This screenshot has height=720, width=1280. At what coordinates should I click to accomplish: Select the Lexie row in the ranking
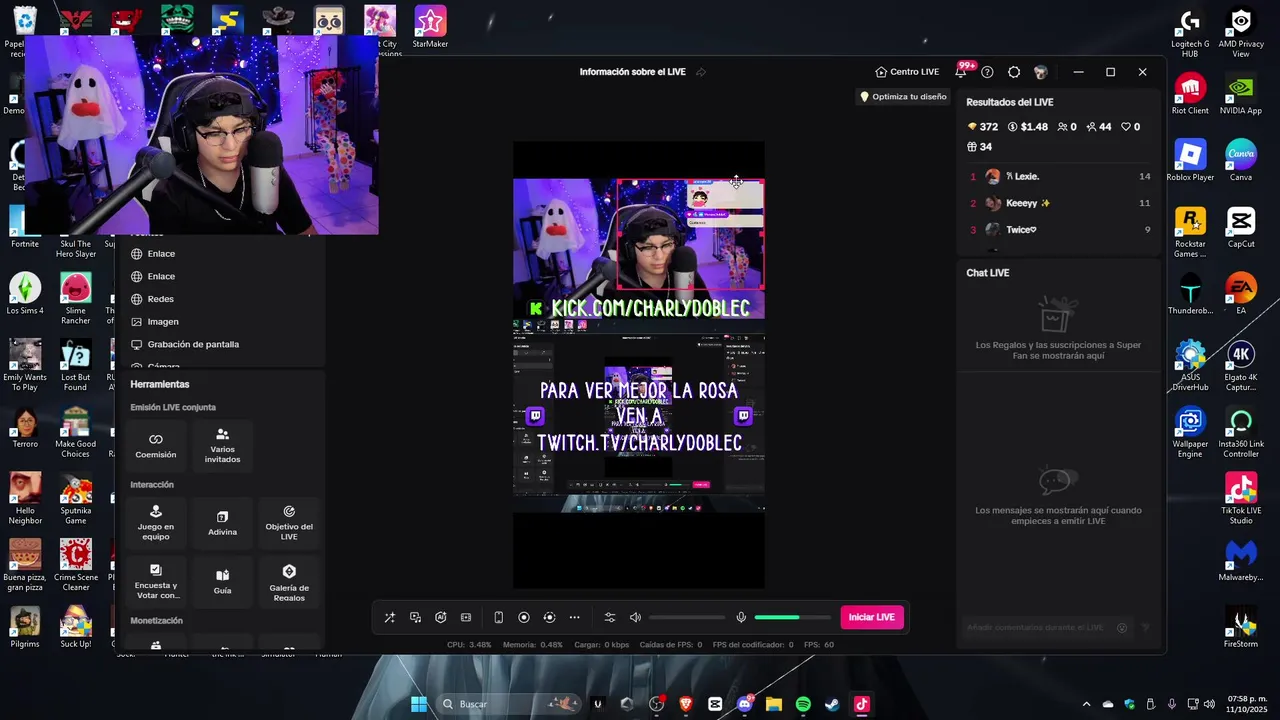(1060, 176)
